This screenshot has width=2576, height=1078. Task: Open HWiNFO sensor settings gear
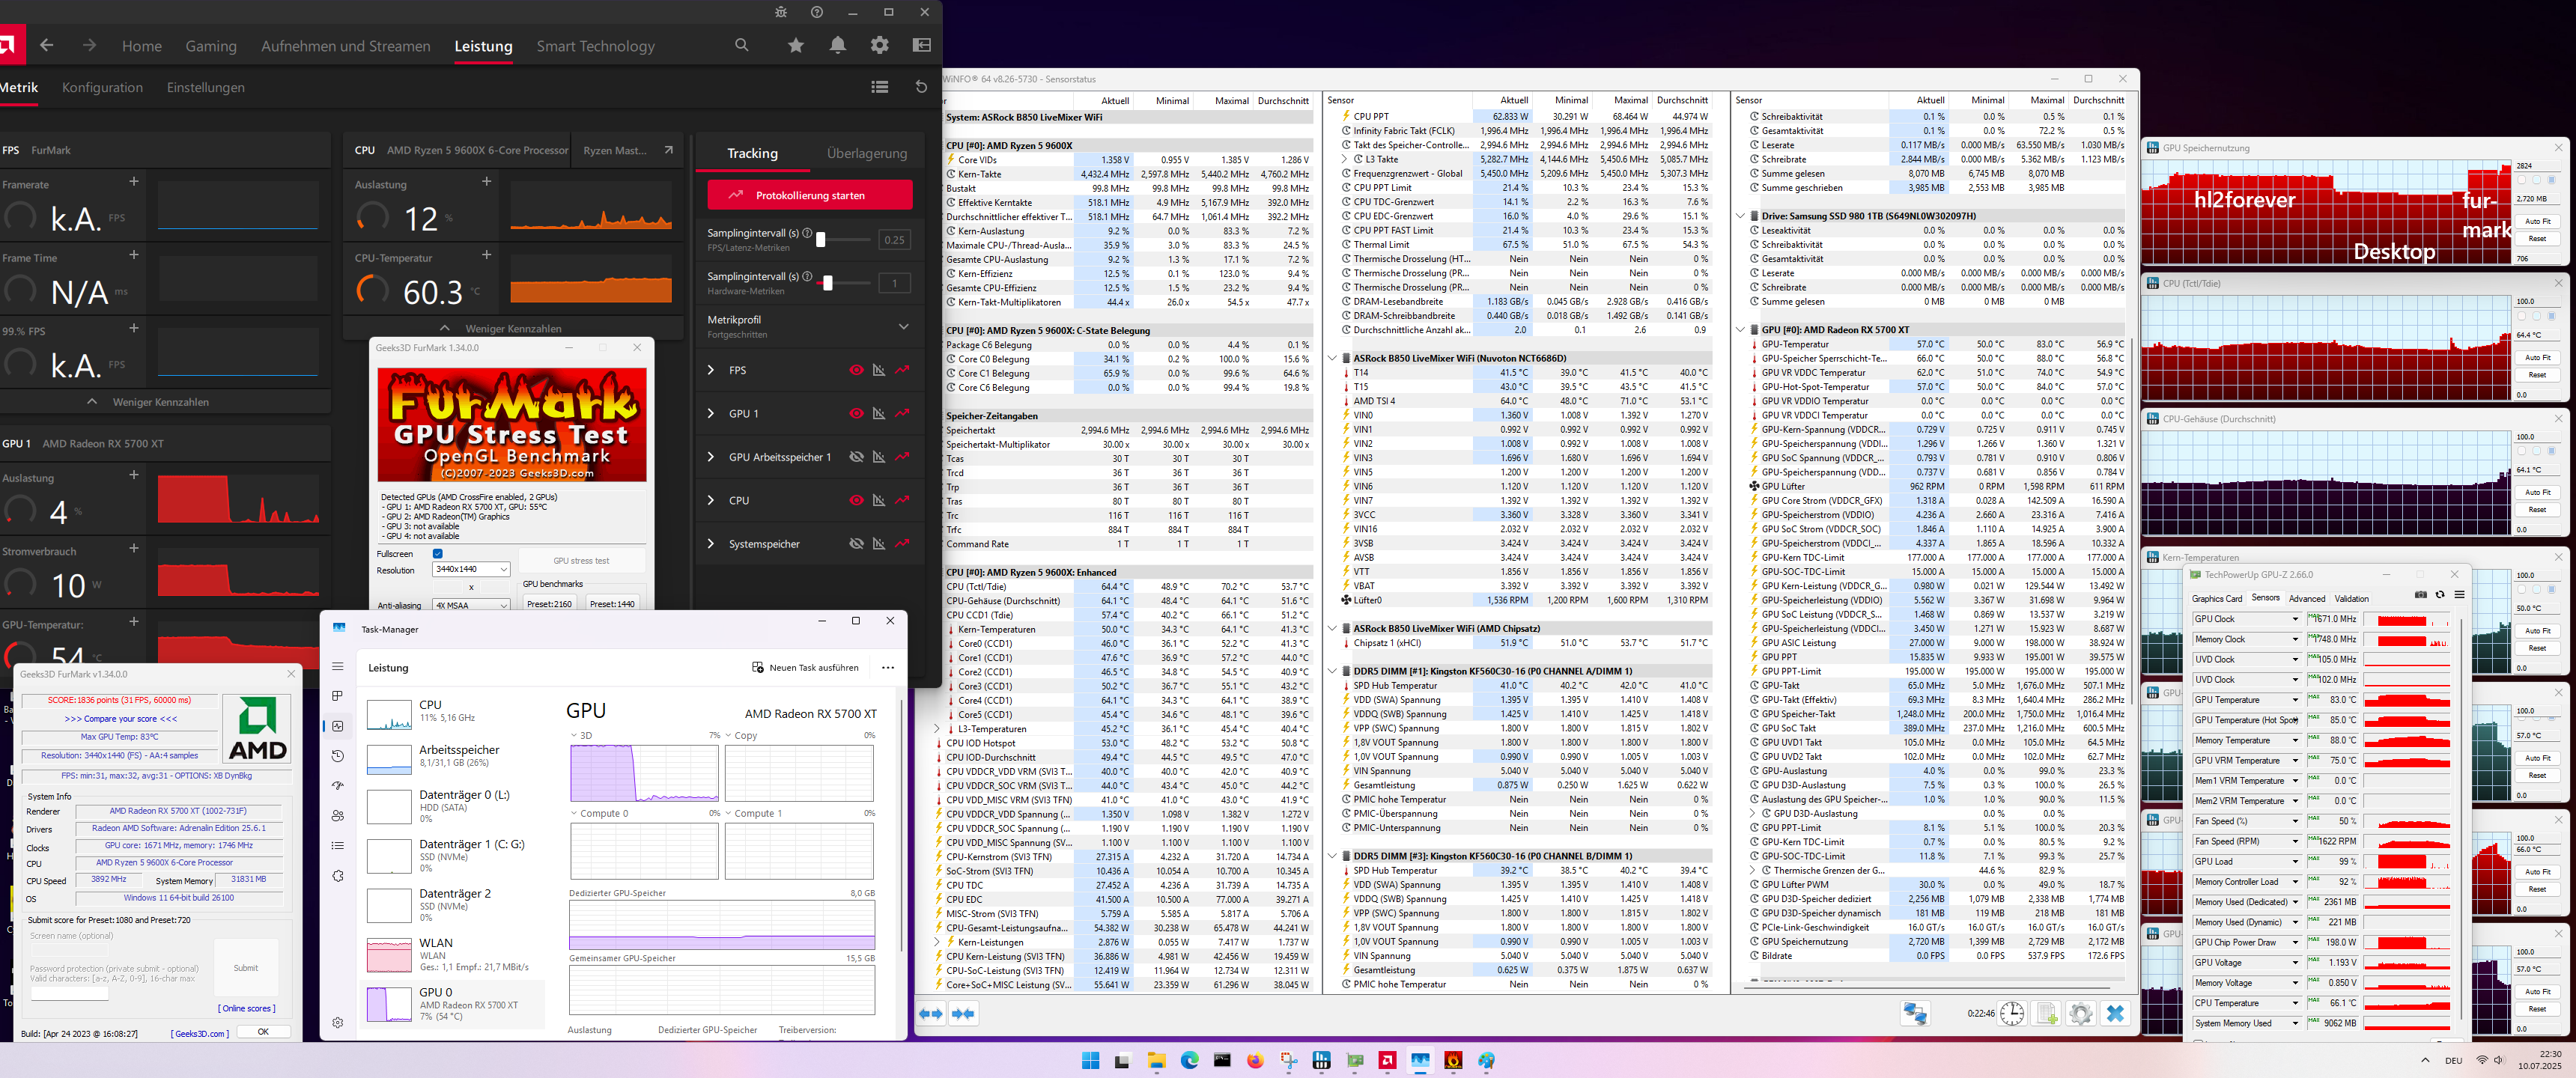(2081, 1014)
